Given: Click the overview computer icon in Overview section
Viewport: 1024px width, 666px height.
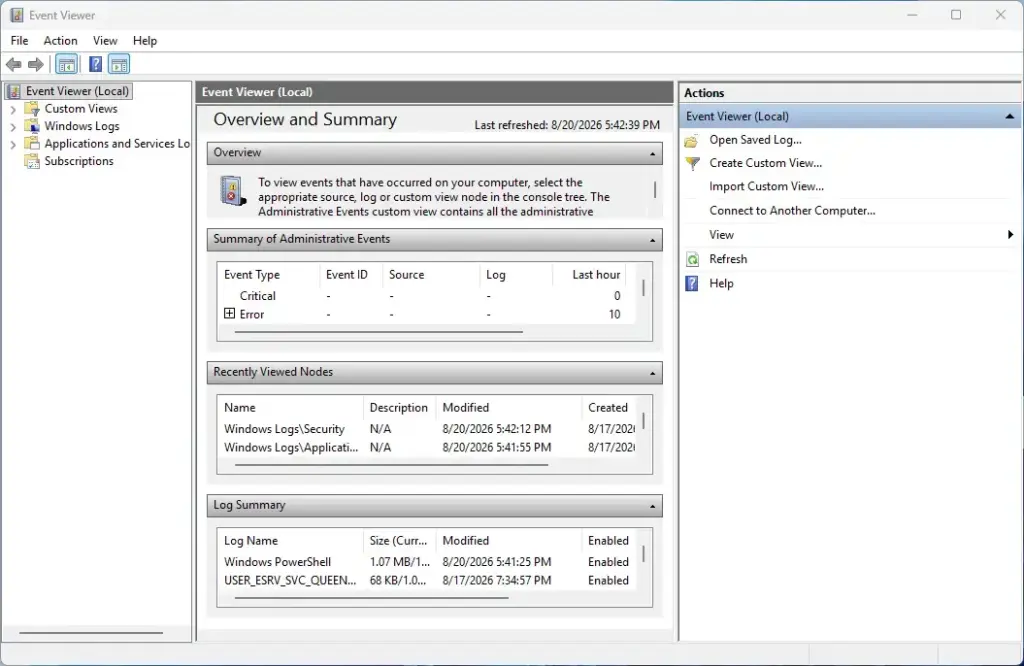Looking at the screenshot, I should coord(232,191).
